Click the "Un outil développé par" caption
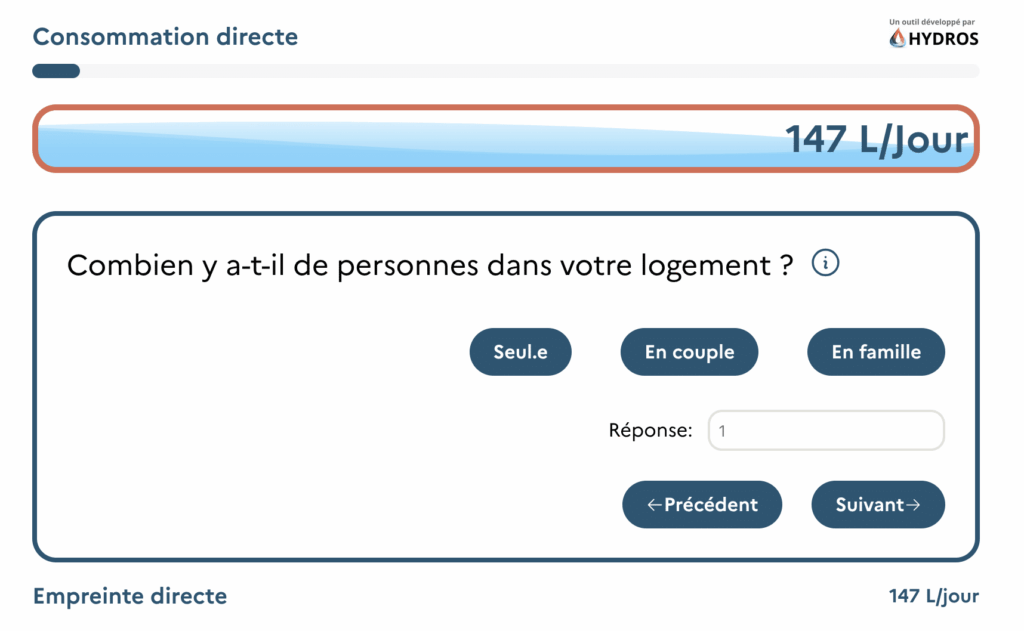Viewport: 1024px width, 631px height. (x=934, y=21)
